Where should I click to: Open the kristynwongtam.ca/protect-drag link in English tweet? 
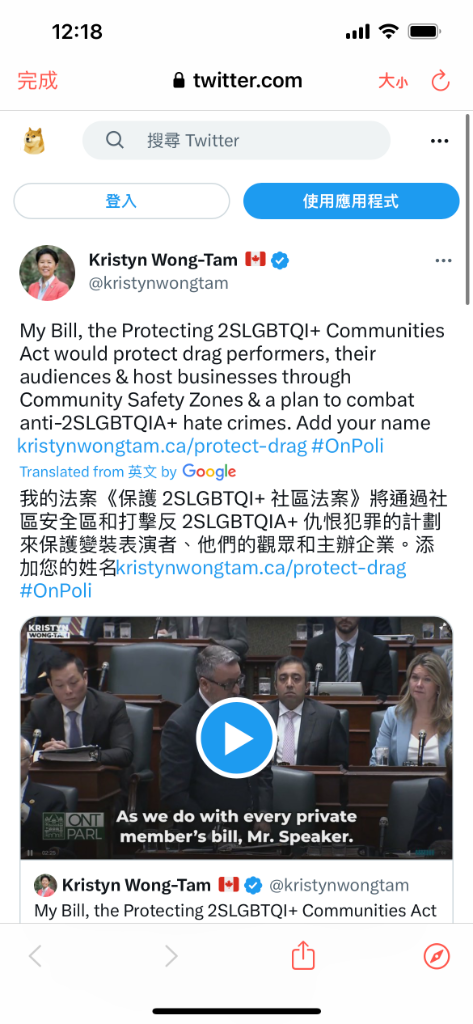coord(162,446)
